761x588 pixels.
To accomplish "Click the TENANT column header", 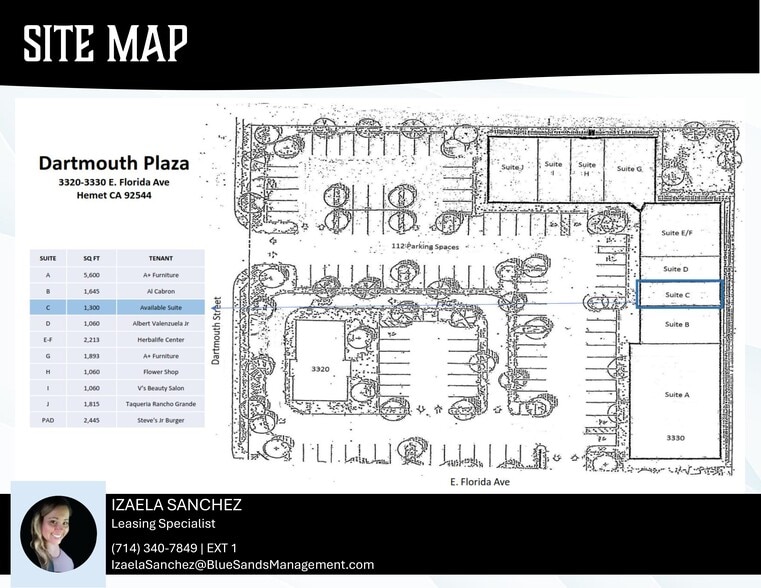I will 160,257.
